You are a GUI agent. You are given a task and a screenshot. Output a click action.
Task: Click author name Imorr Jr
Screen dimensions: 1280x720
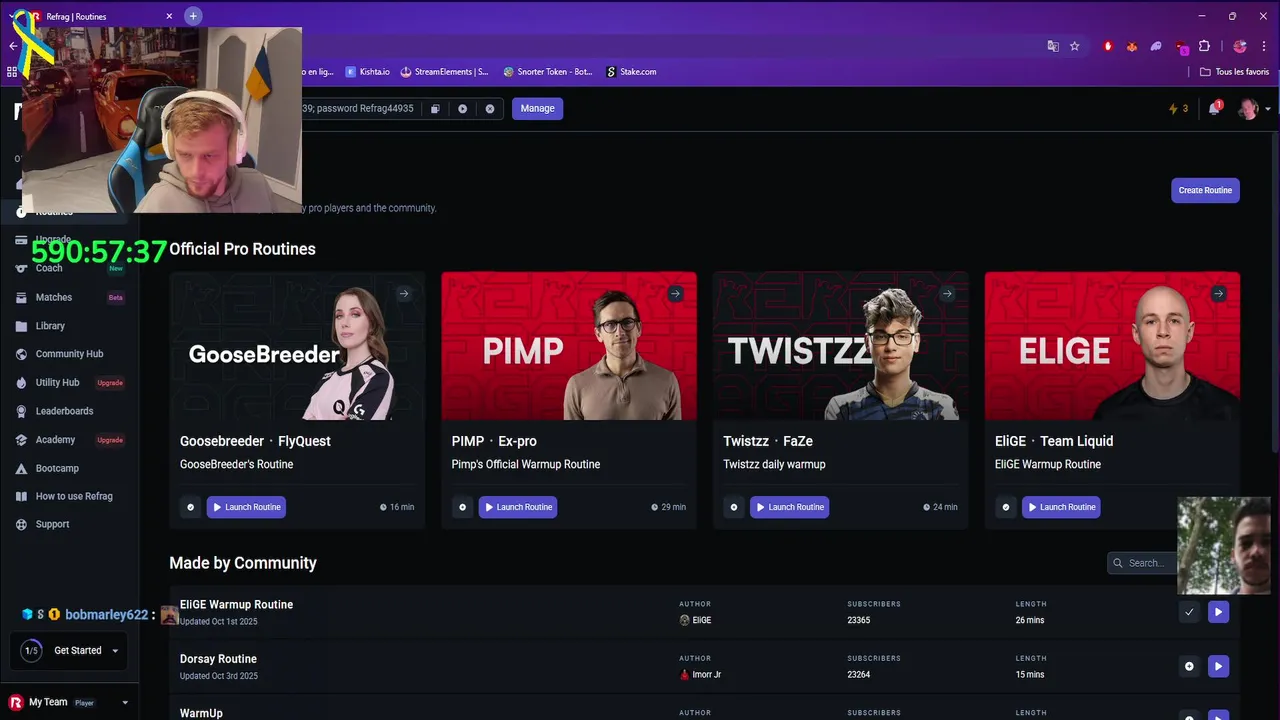tap(706, 675)
